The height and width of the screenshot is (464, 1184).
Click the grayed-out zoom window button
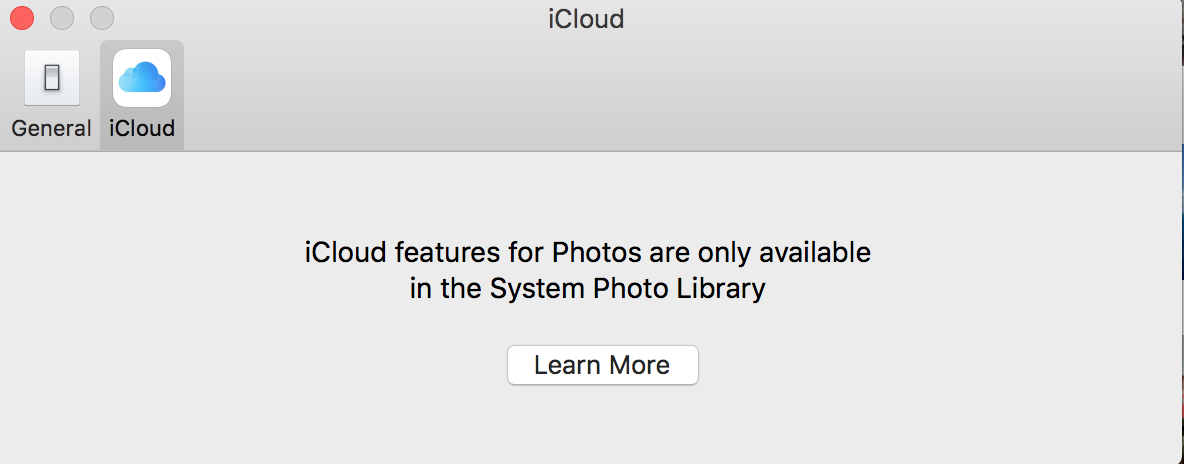coord(101,18)
